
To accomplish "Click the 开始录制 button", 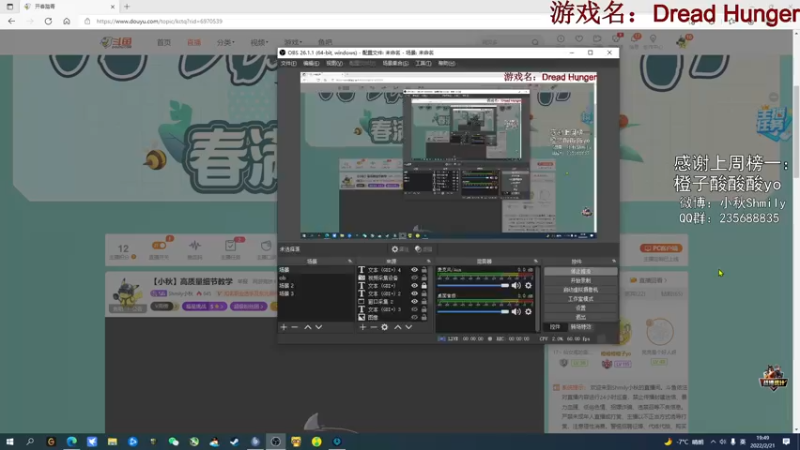I will point(581,281).
